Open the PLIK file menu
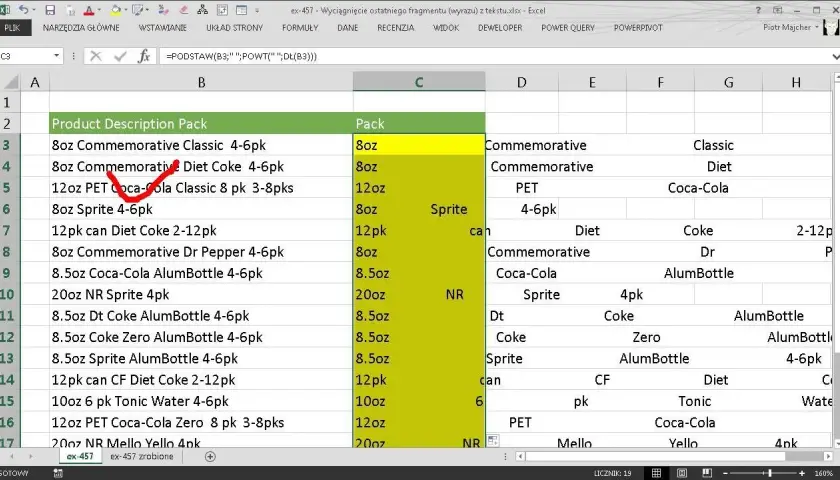Screen dimensions: 840x480 (12, 28)
